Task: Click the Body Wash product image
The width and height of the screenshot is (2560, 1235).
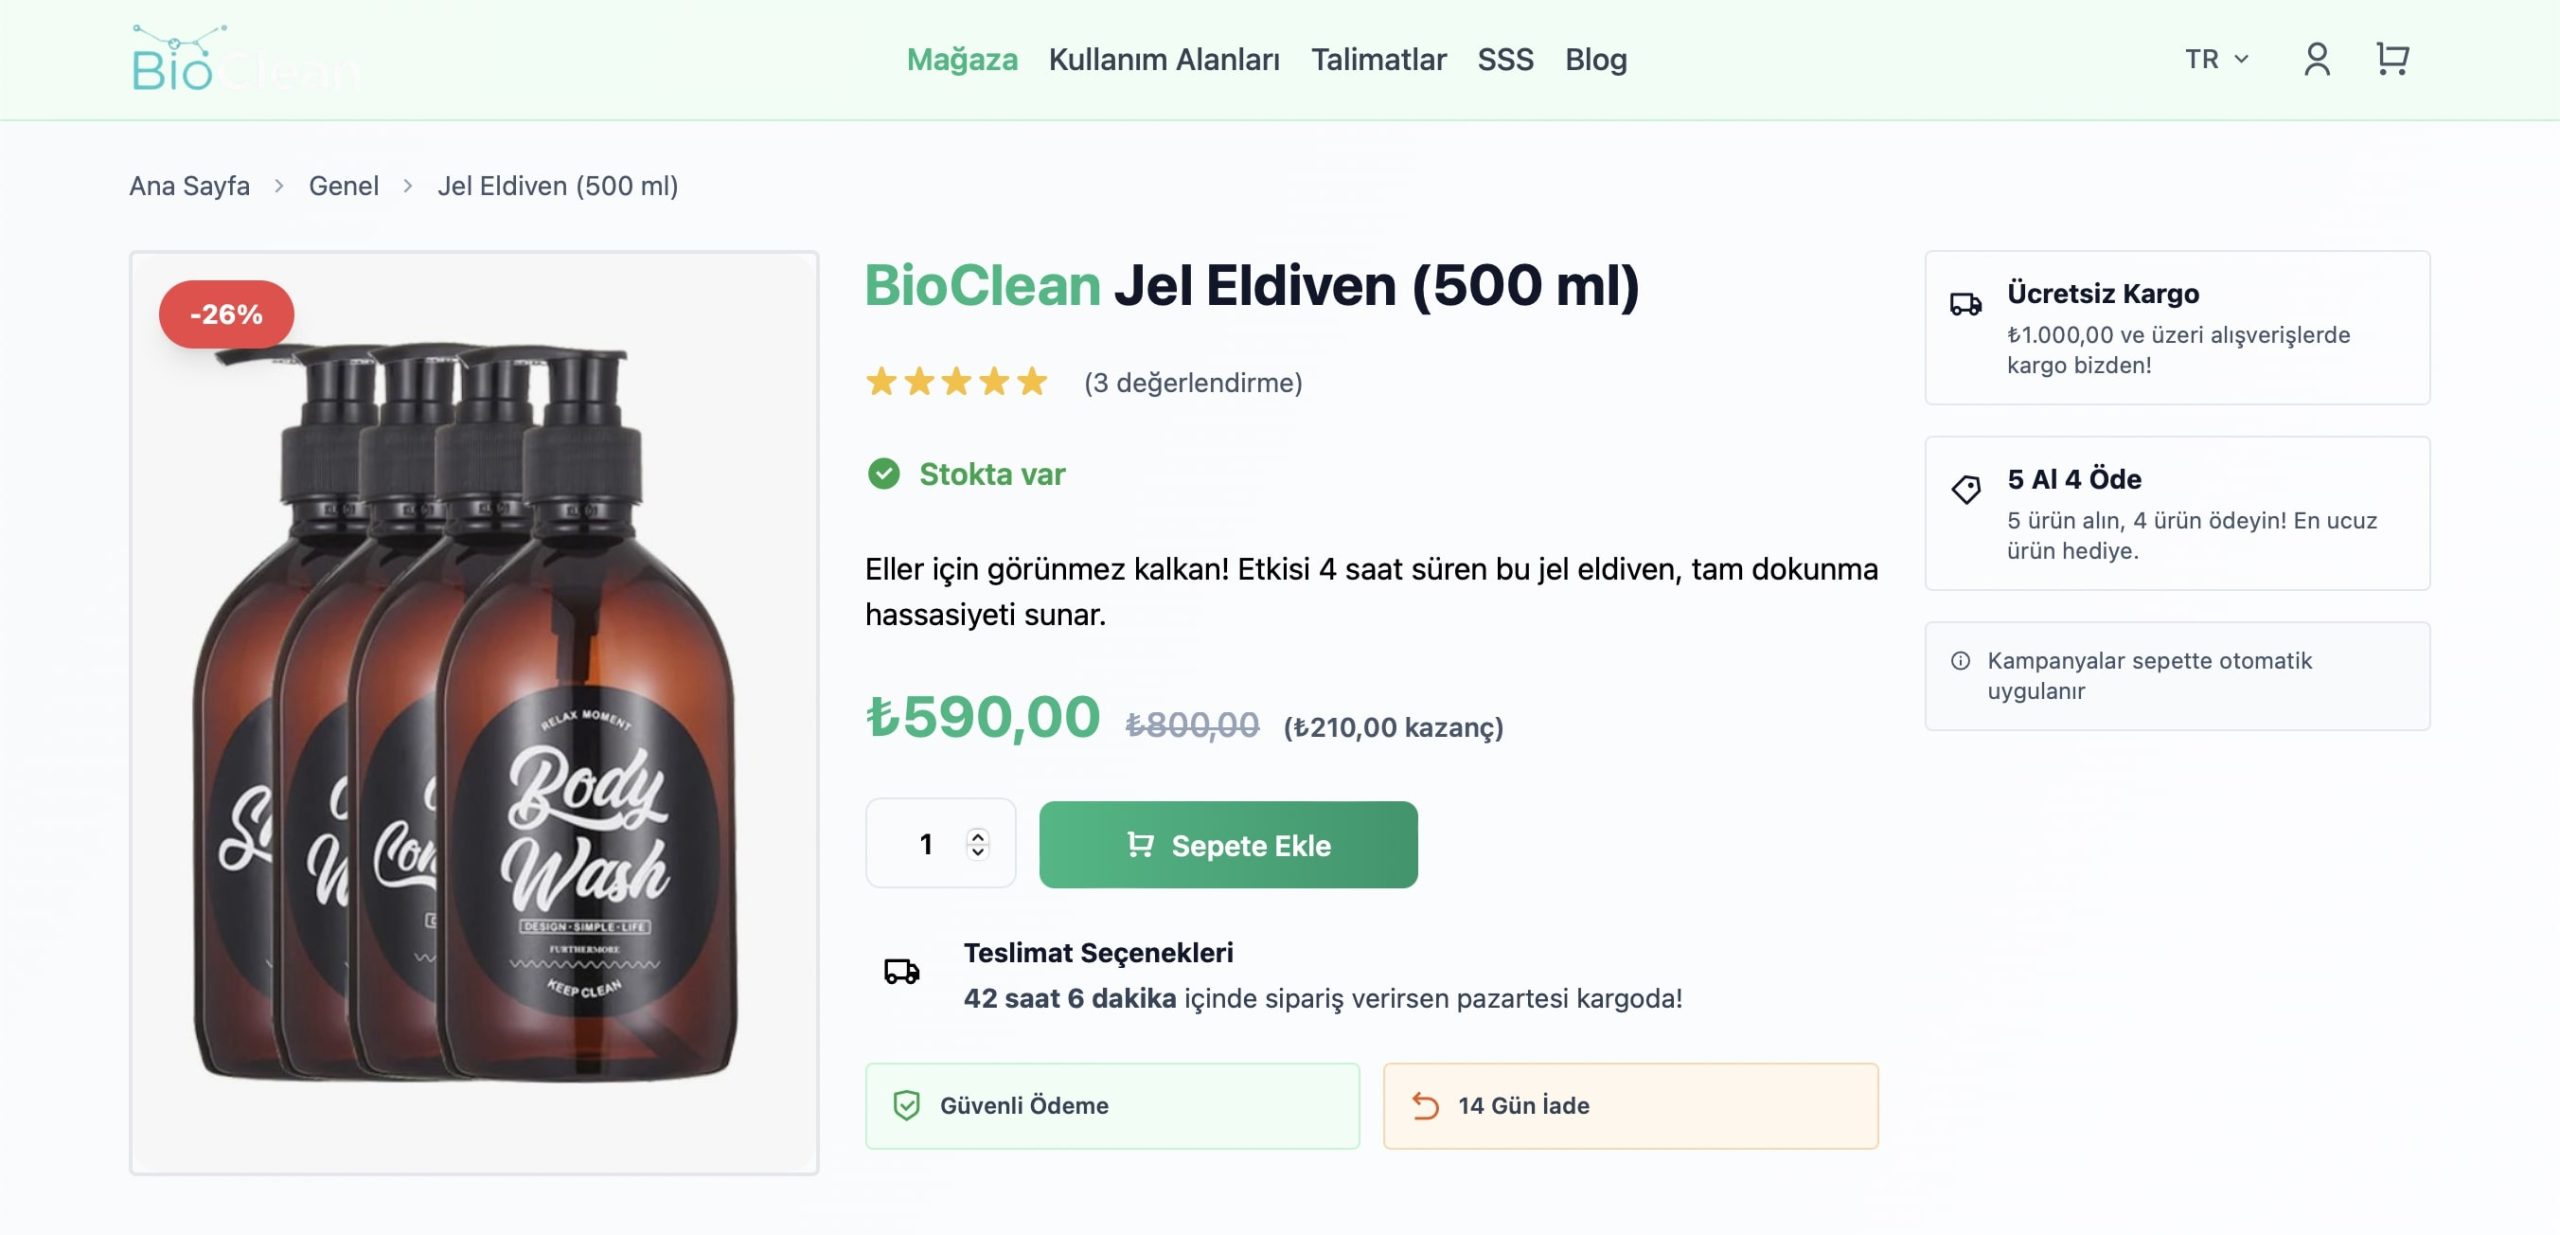Action: [x=474, y=712]
